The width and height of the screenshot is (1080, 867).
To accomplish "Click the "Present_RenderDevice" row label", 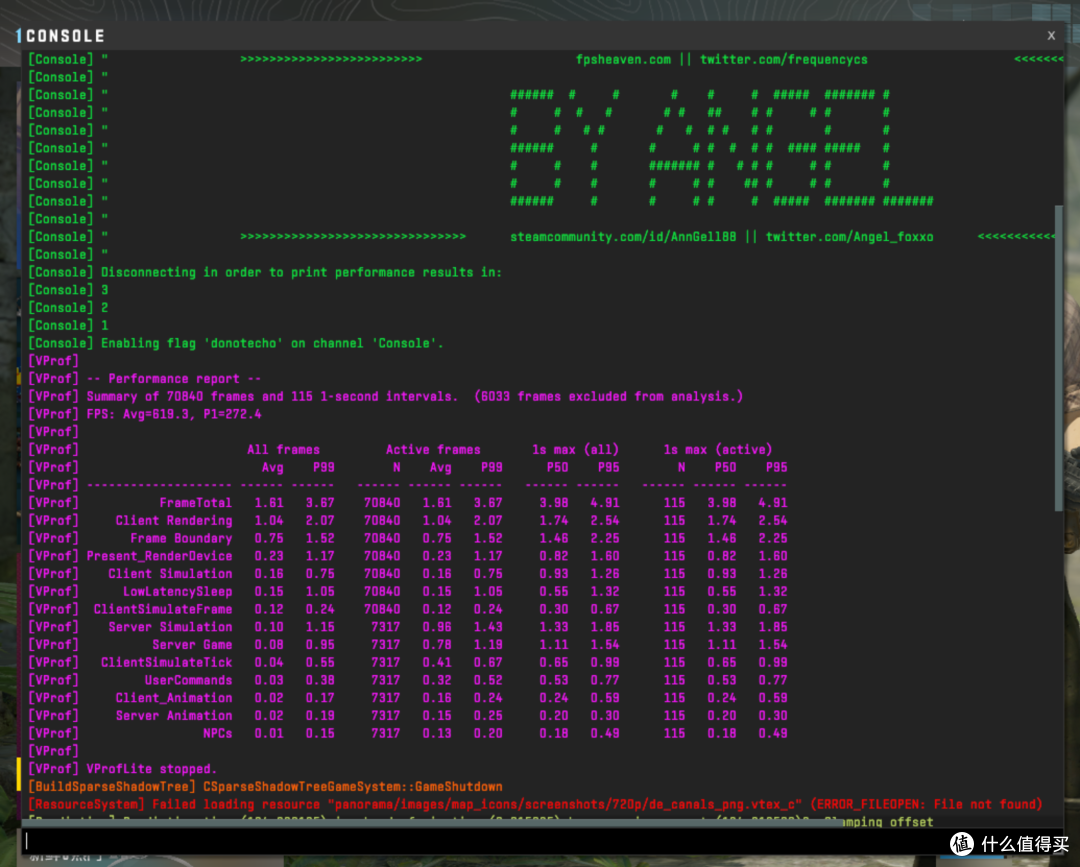I will tap(159, 556).
